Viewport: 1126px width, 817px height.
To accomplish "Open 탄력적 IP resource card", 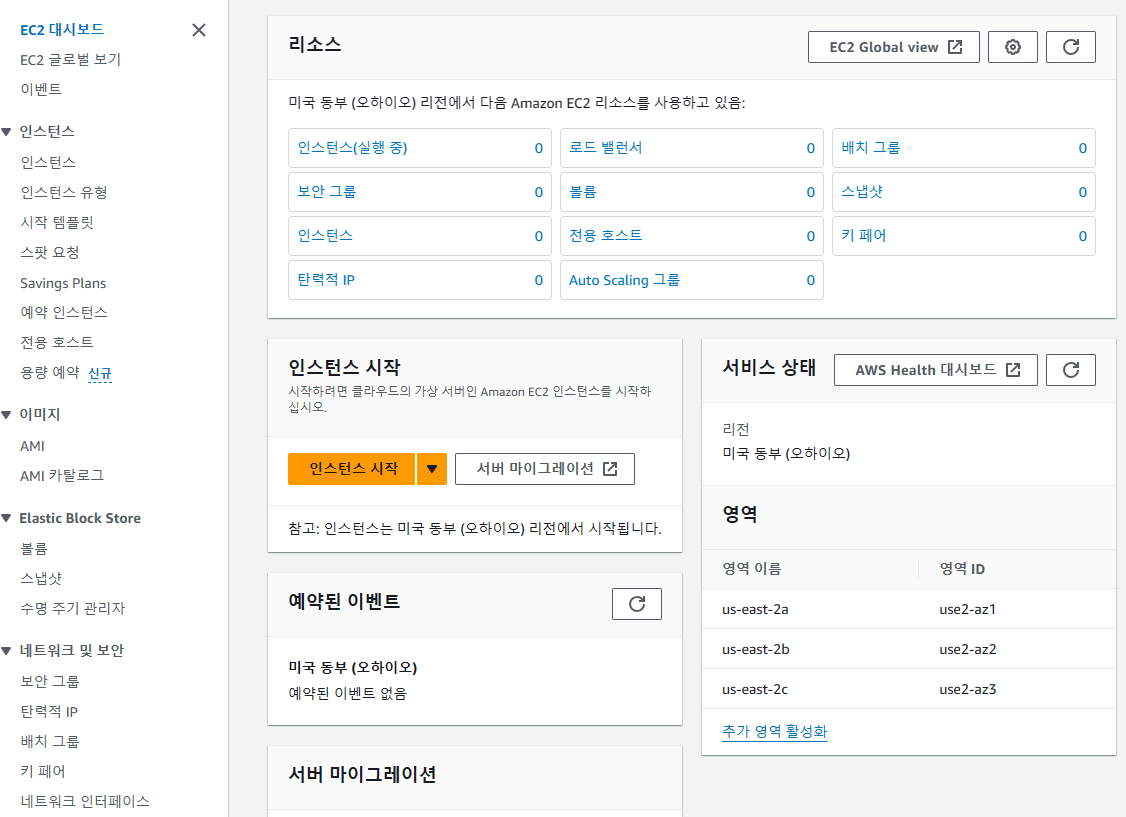I will pos(419,280).
